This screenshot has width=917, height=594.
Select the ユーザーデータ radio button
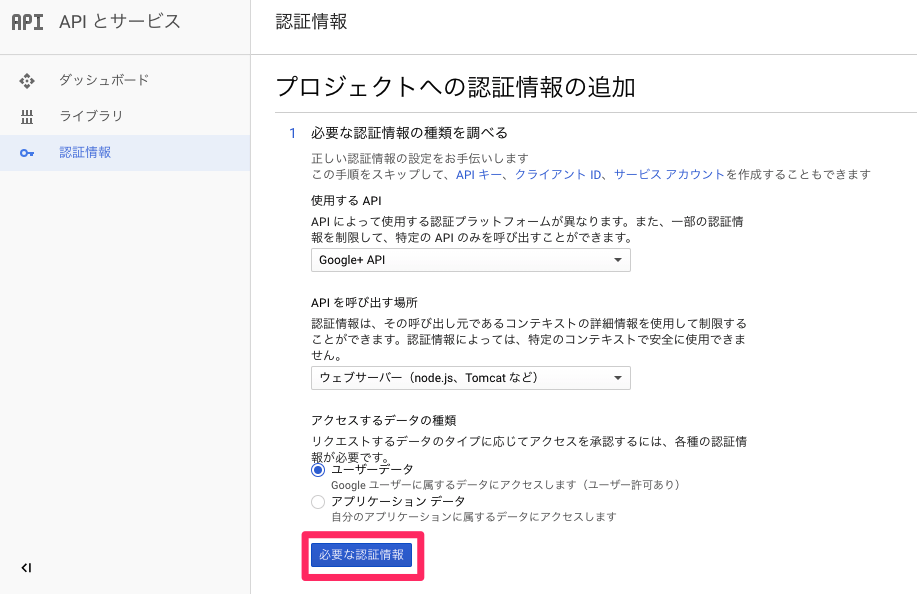pyautogui.click(x=318, y=469)
